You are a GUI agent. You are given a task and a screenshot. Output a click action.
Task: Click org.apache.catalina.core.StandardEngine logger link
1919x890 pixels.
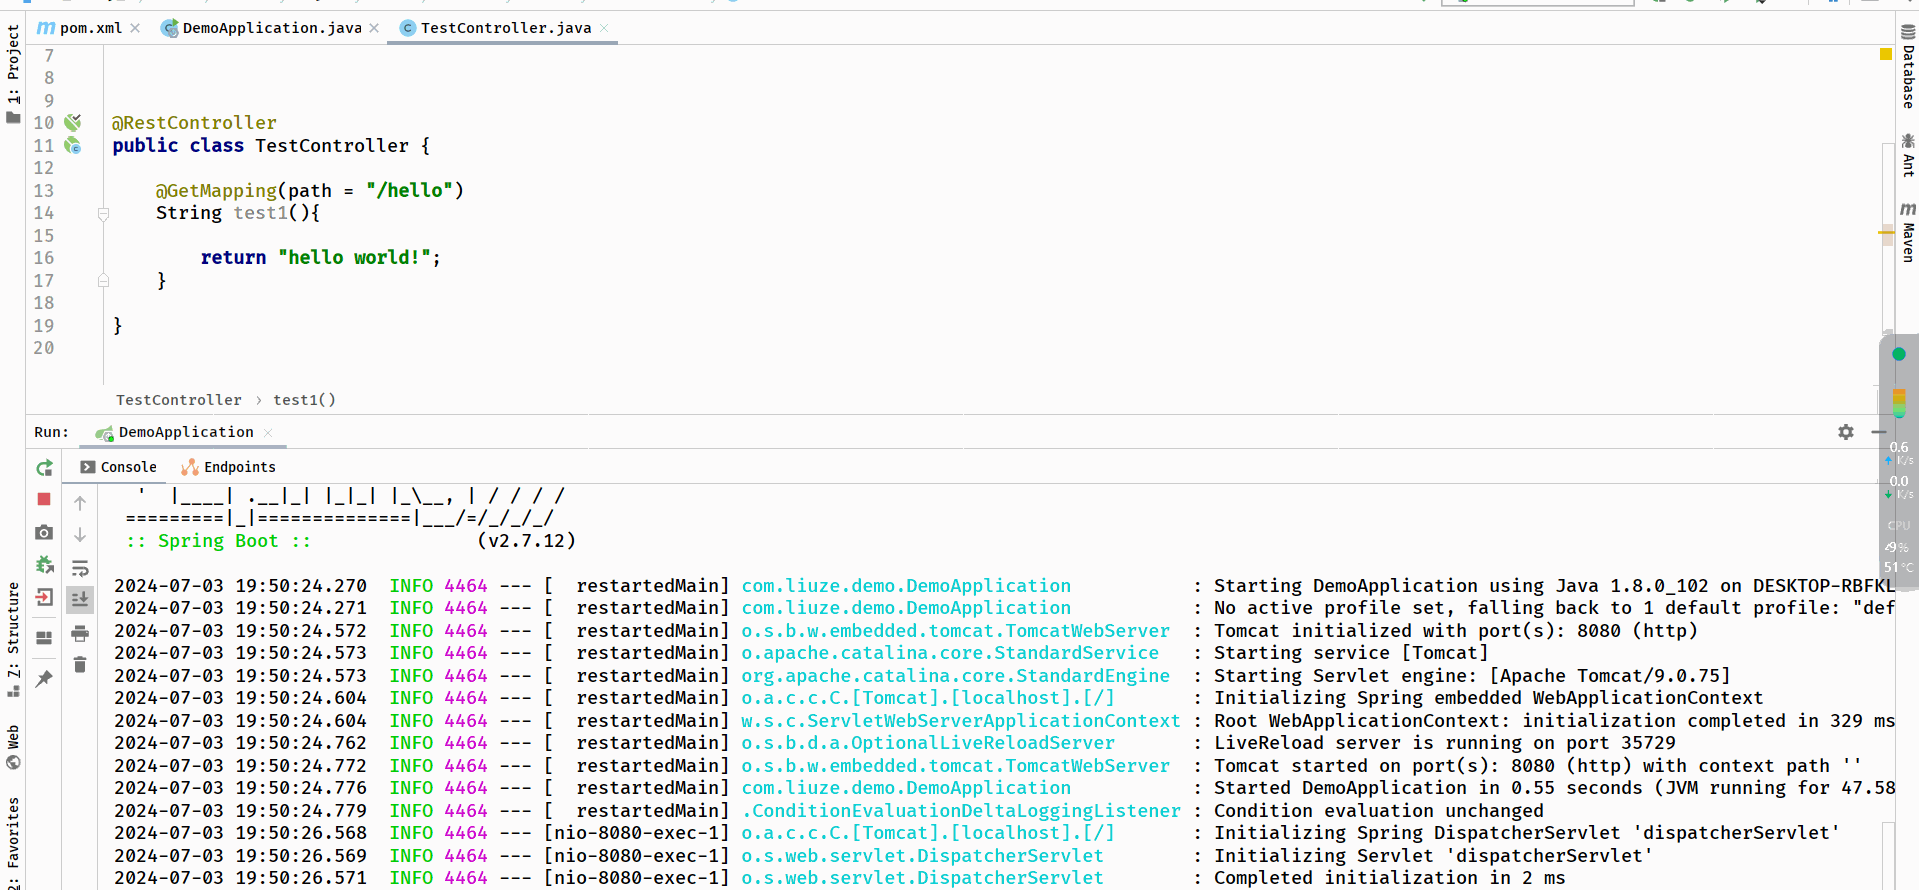point(955,676)
